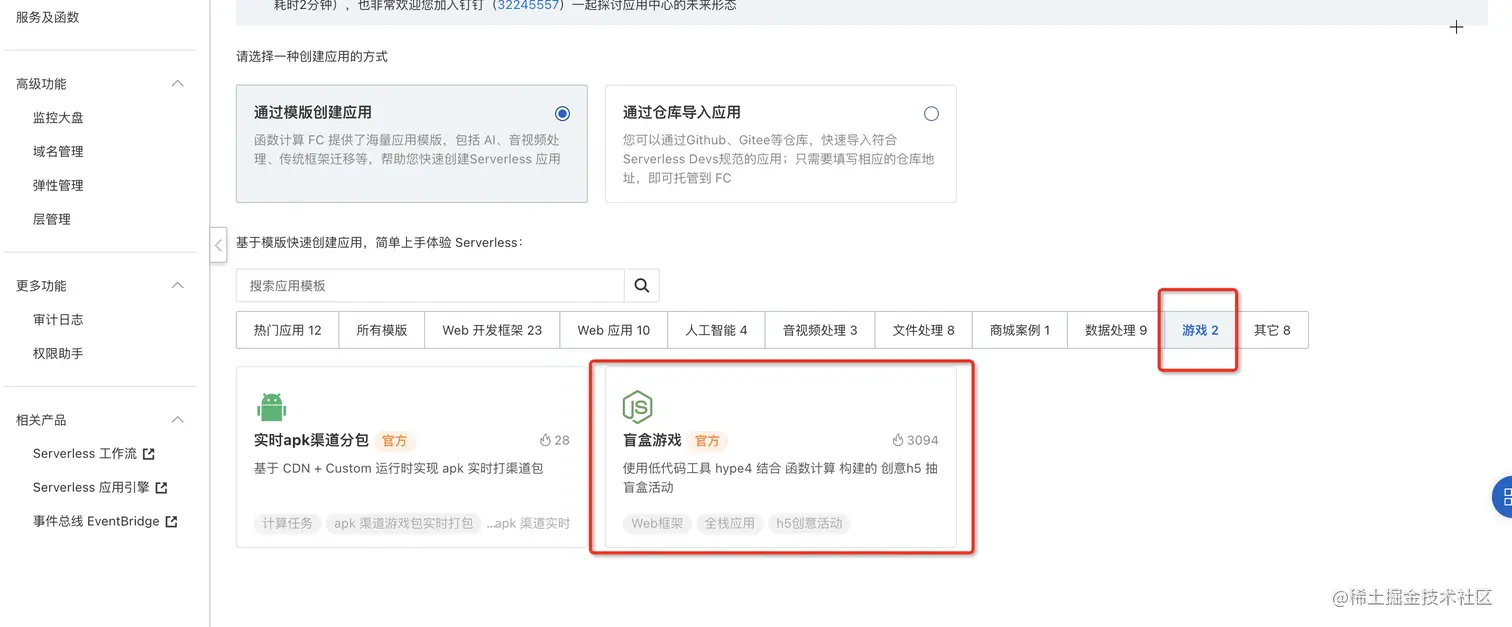Click the 通过仓库导入应用 option card description
Viewport: 1512px width, 627px height.
779,159
